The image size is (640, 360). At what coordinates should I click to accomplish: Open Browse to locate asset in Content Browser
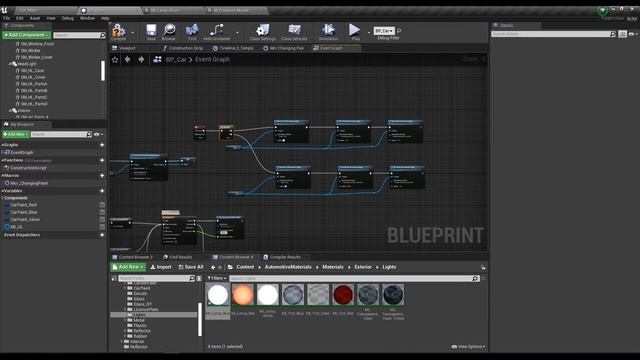pyautogui.click(x=169, y=31)
